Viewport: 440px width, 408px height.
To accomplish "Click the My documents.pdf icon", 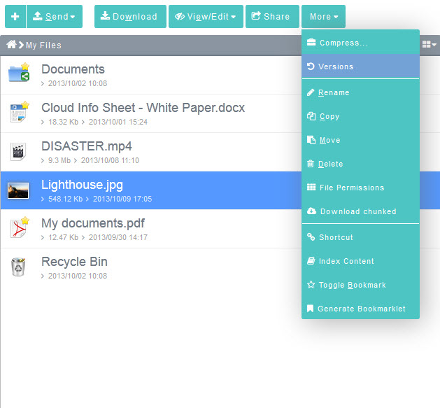I will [x=19, y=228].
